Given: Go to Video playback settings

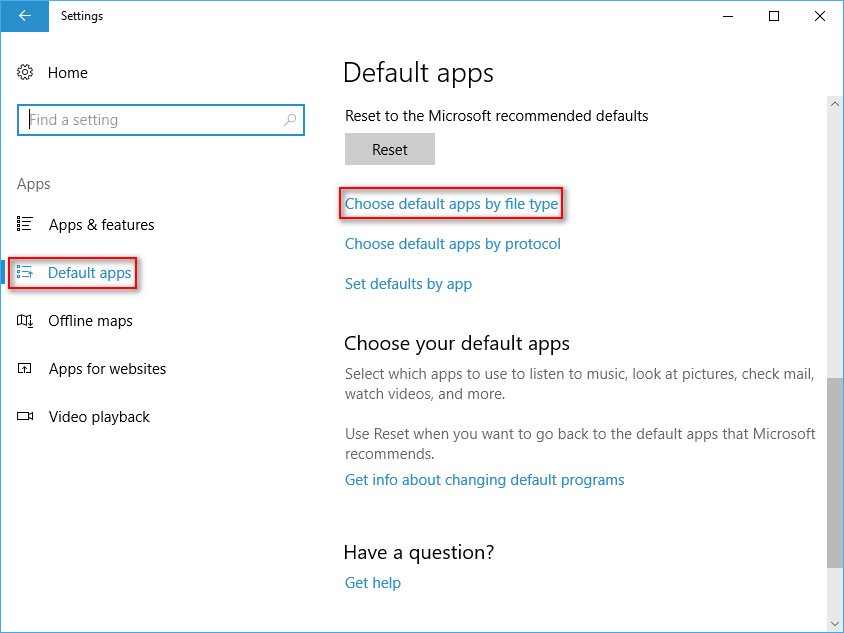Looking at the screenshot, I should (x=99, y=417).
